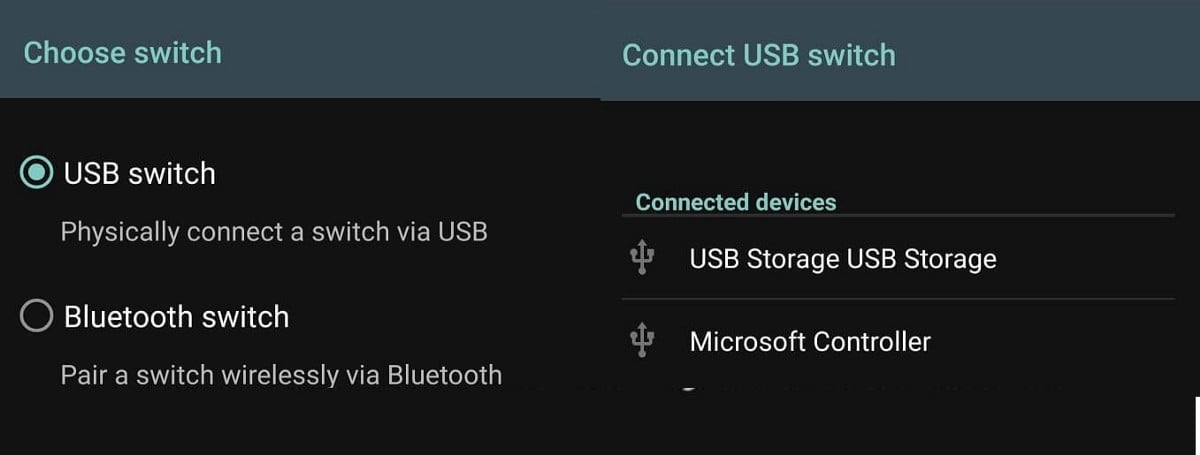Tap the "Bluetooth switch" option label
The height and width of the screenshot is (455, 1200).
click(176, 317)
